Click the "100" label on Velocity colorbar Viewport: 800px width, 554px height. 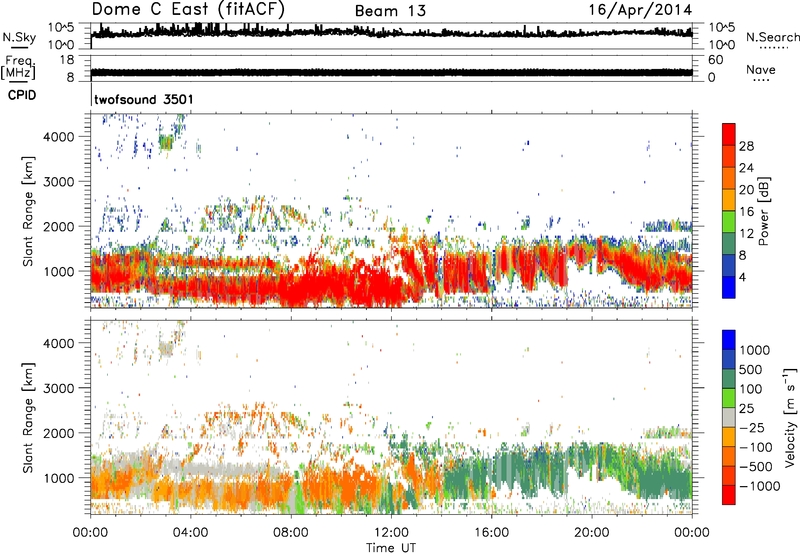(750, 389)
